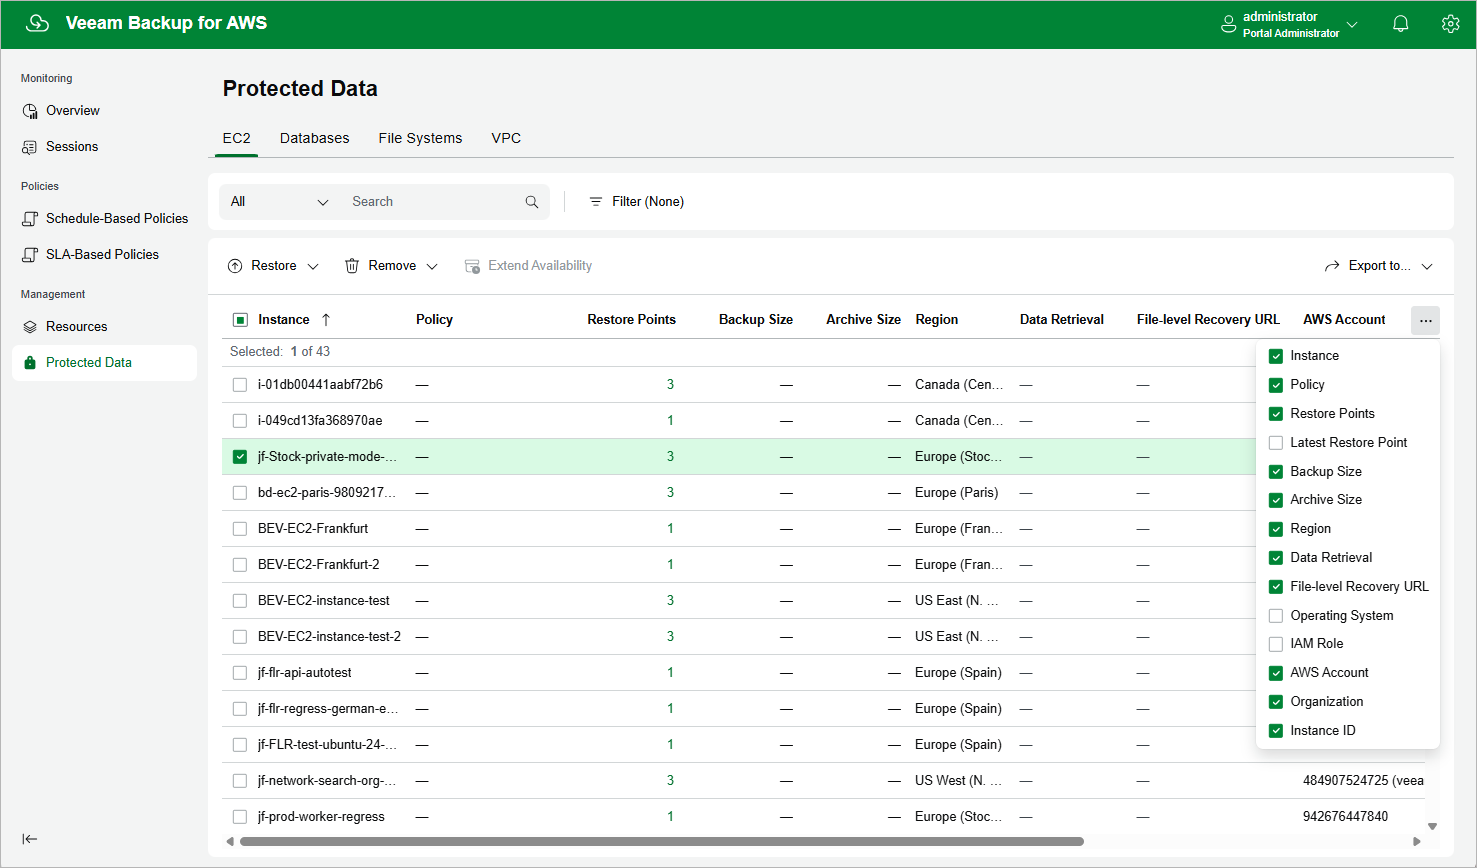Click the Overview sidebar icon
Viewport: 1477px width, 868px height.
point(30,111)
